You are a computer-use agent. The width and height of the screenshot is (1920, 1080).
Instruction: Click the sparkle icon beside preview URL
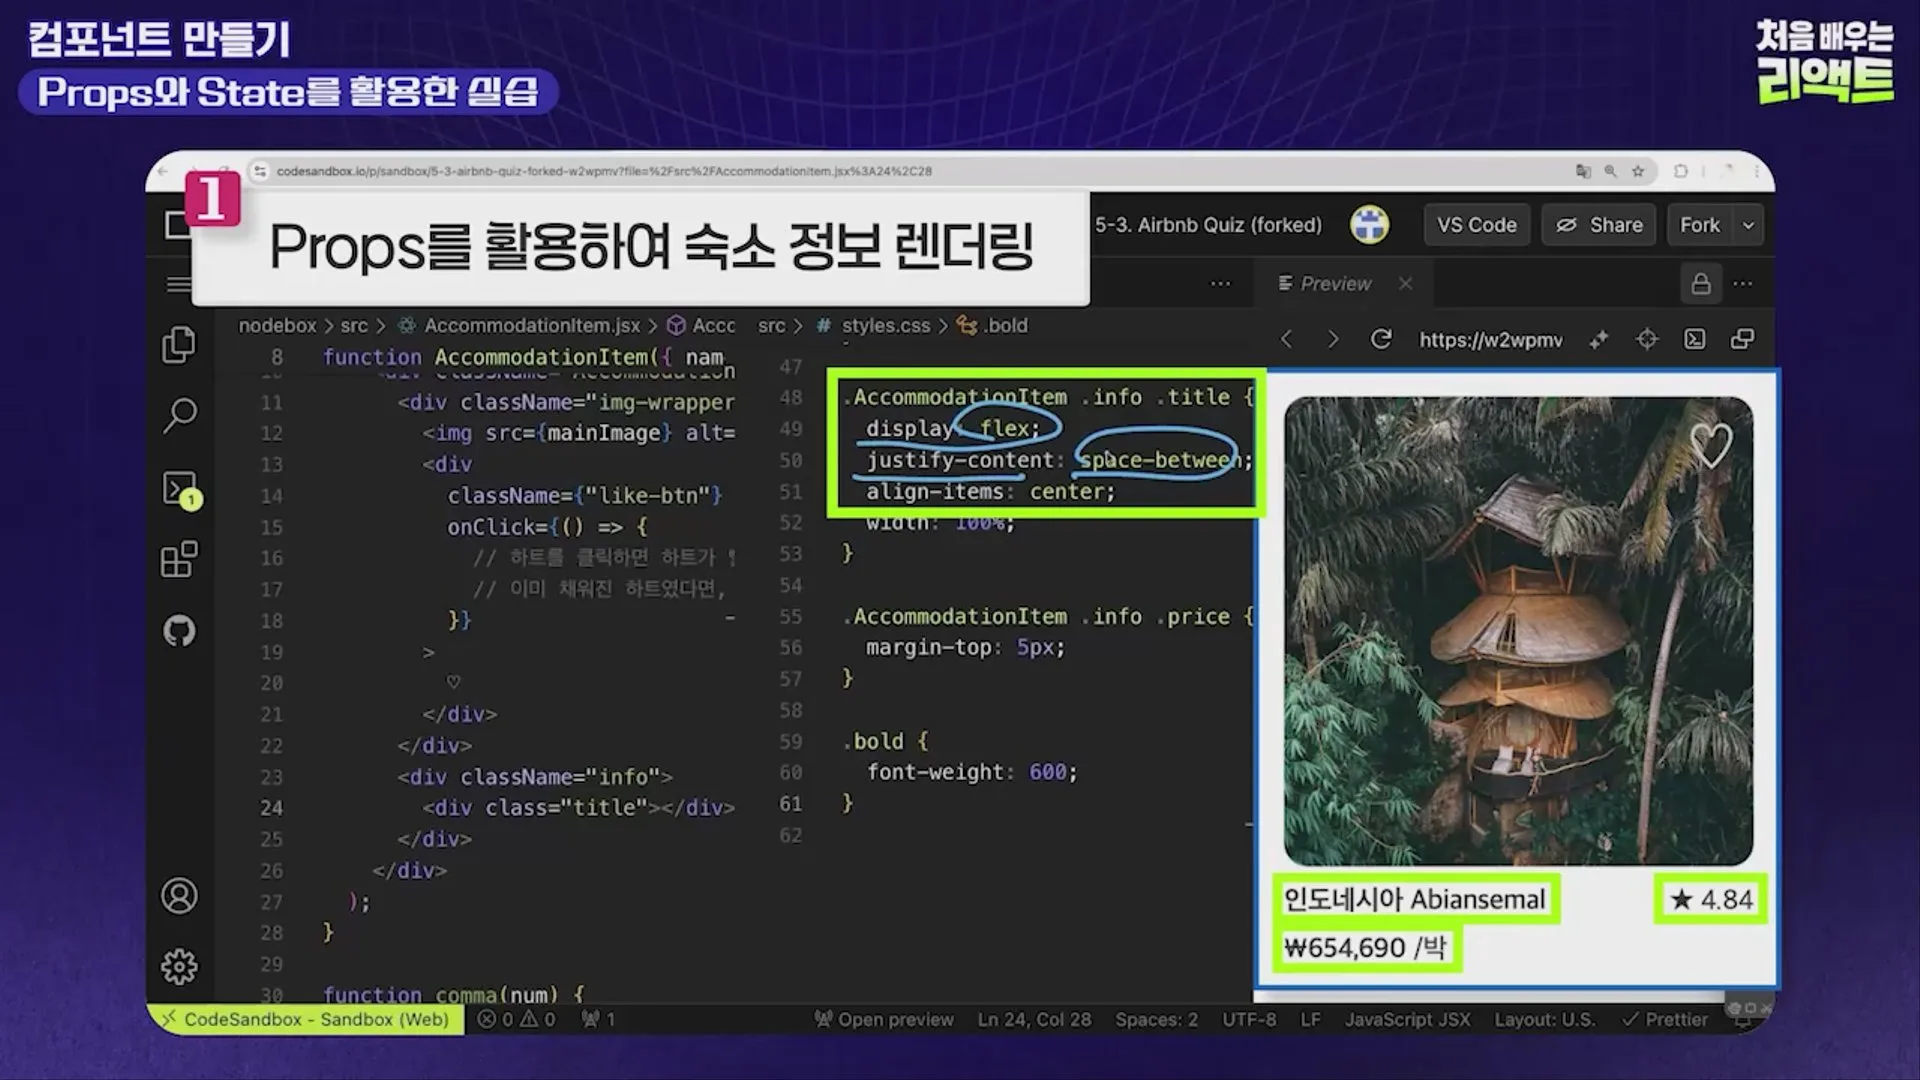pyautogui.click(x=1599, y=339)
